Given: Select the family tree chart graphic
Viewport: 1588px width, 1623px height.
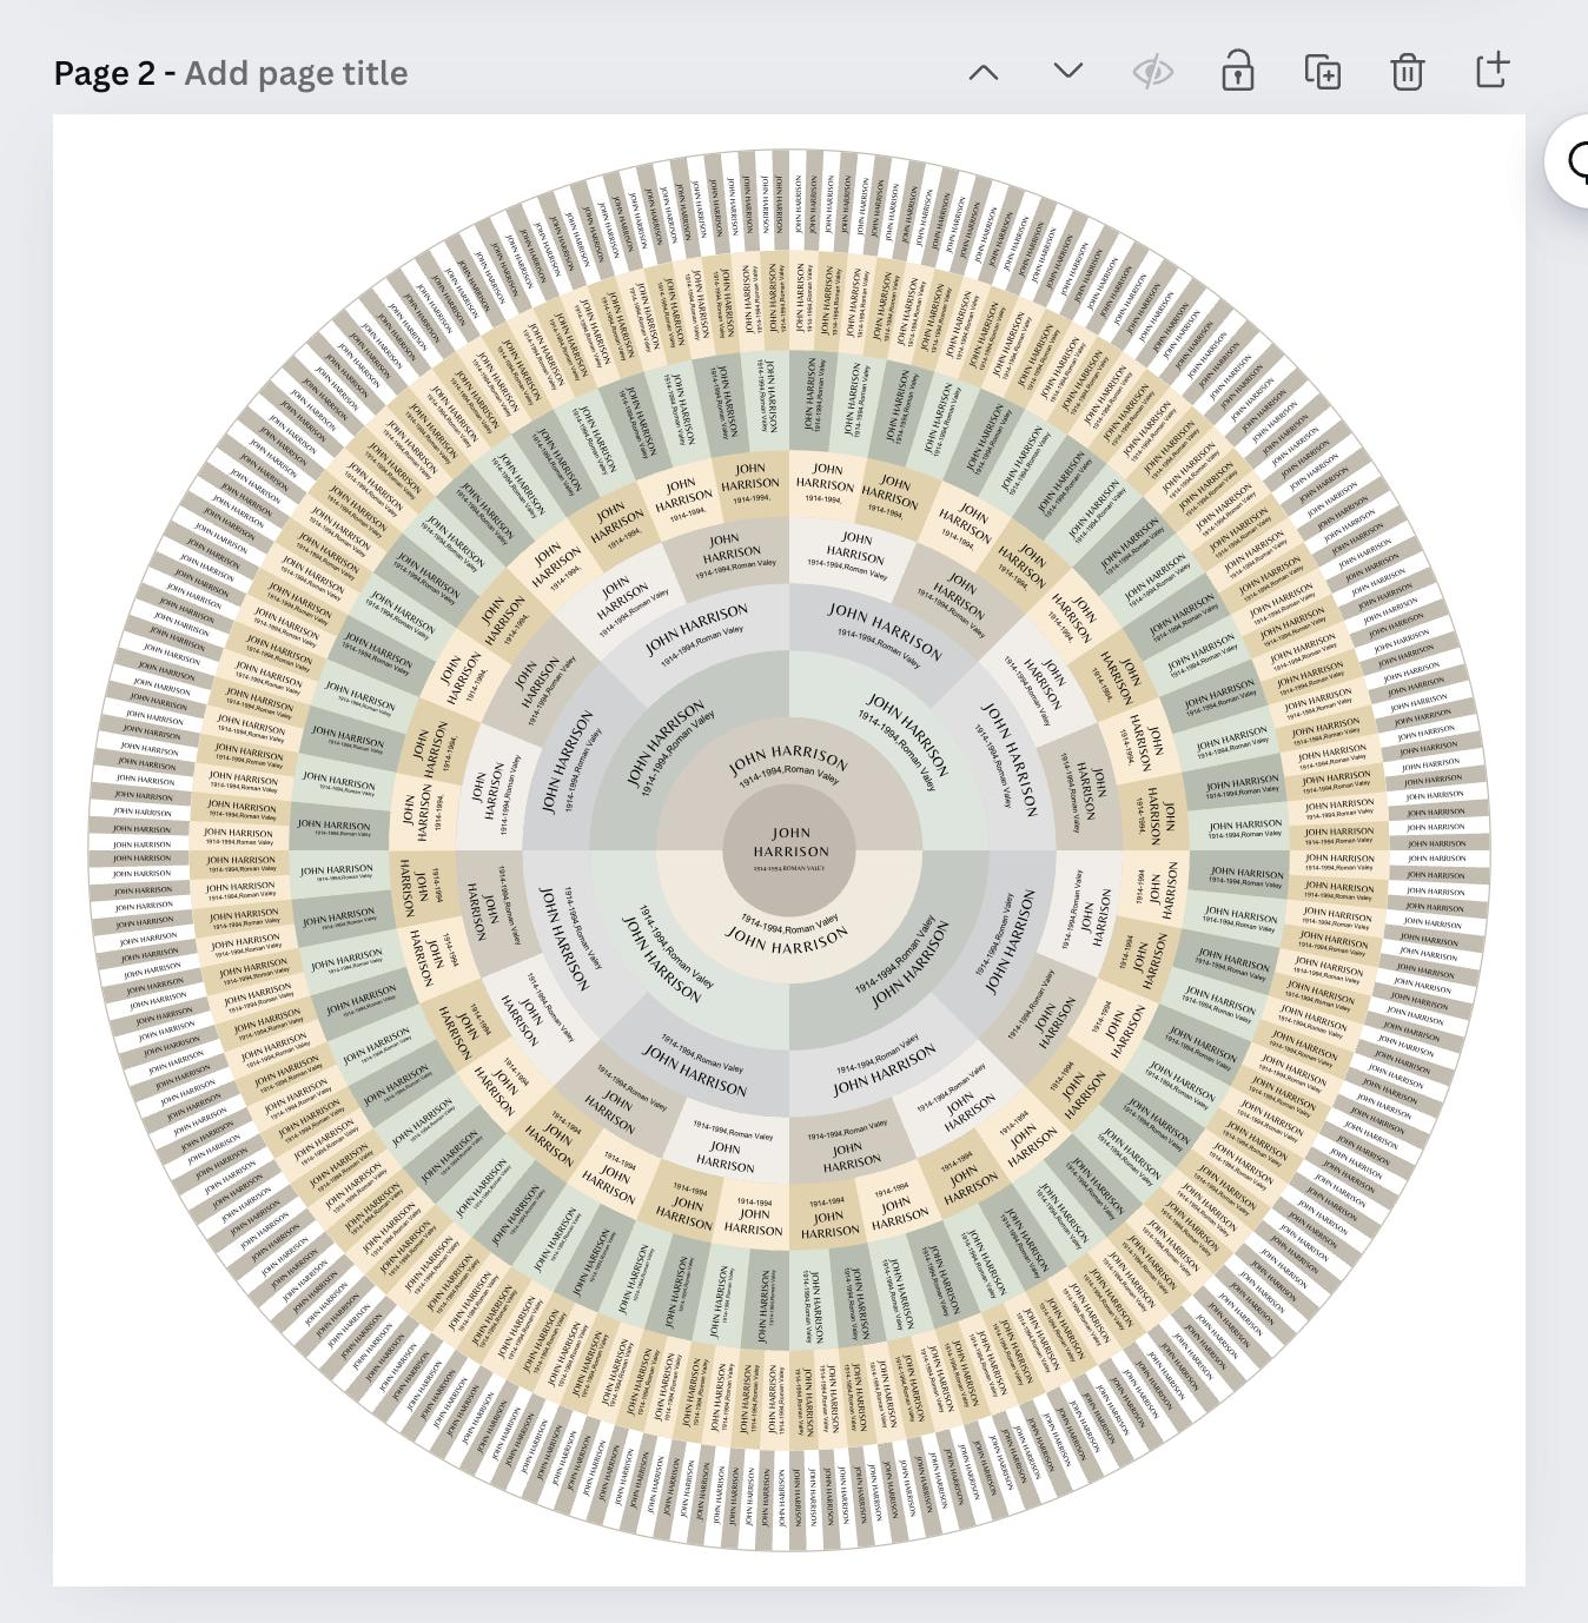Looking at the screenshot, I should pos(789,850).
